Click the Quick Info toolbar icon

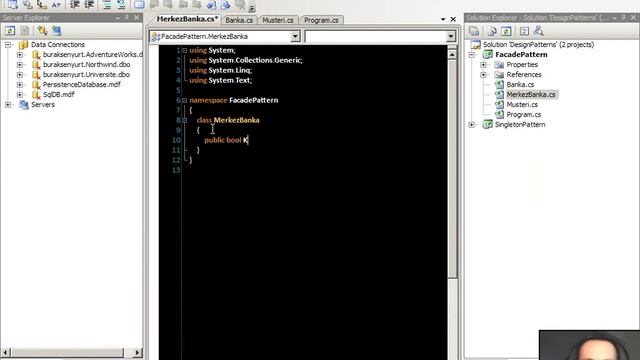pos(41,4)
